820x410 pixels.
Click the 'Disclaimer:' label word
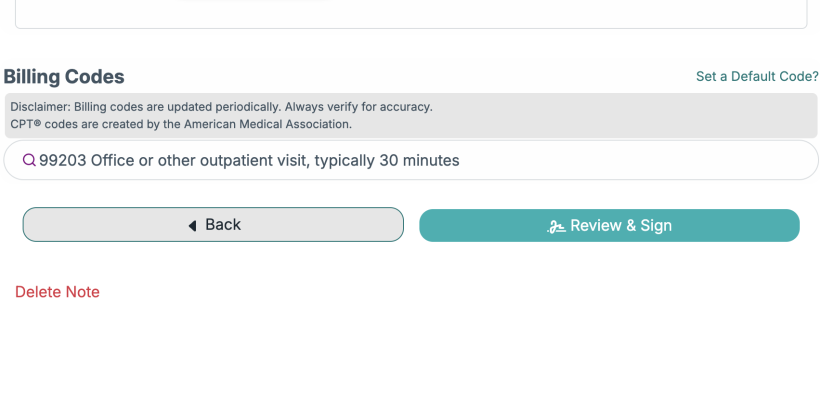(x=39, y=107)
